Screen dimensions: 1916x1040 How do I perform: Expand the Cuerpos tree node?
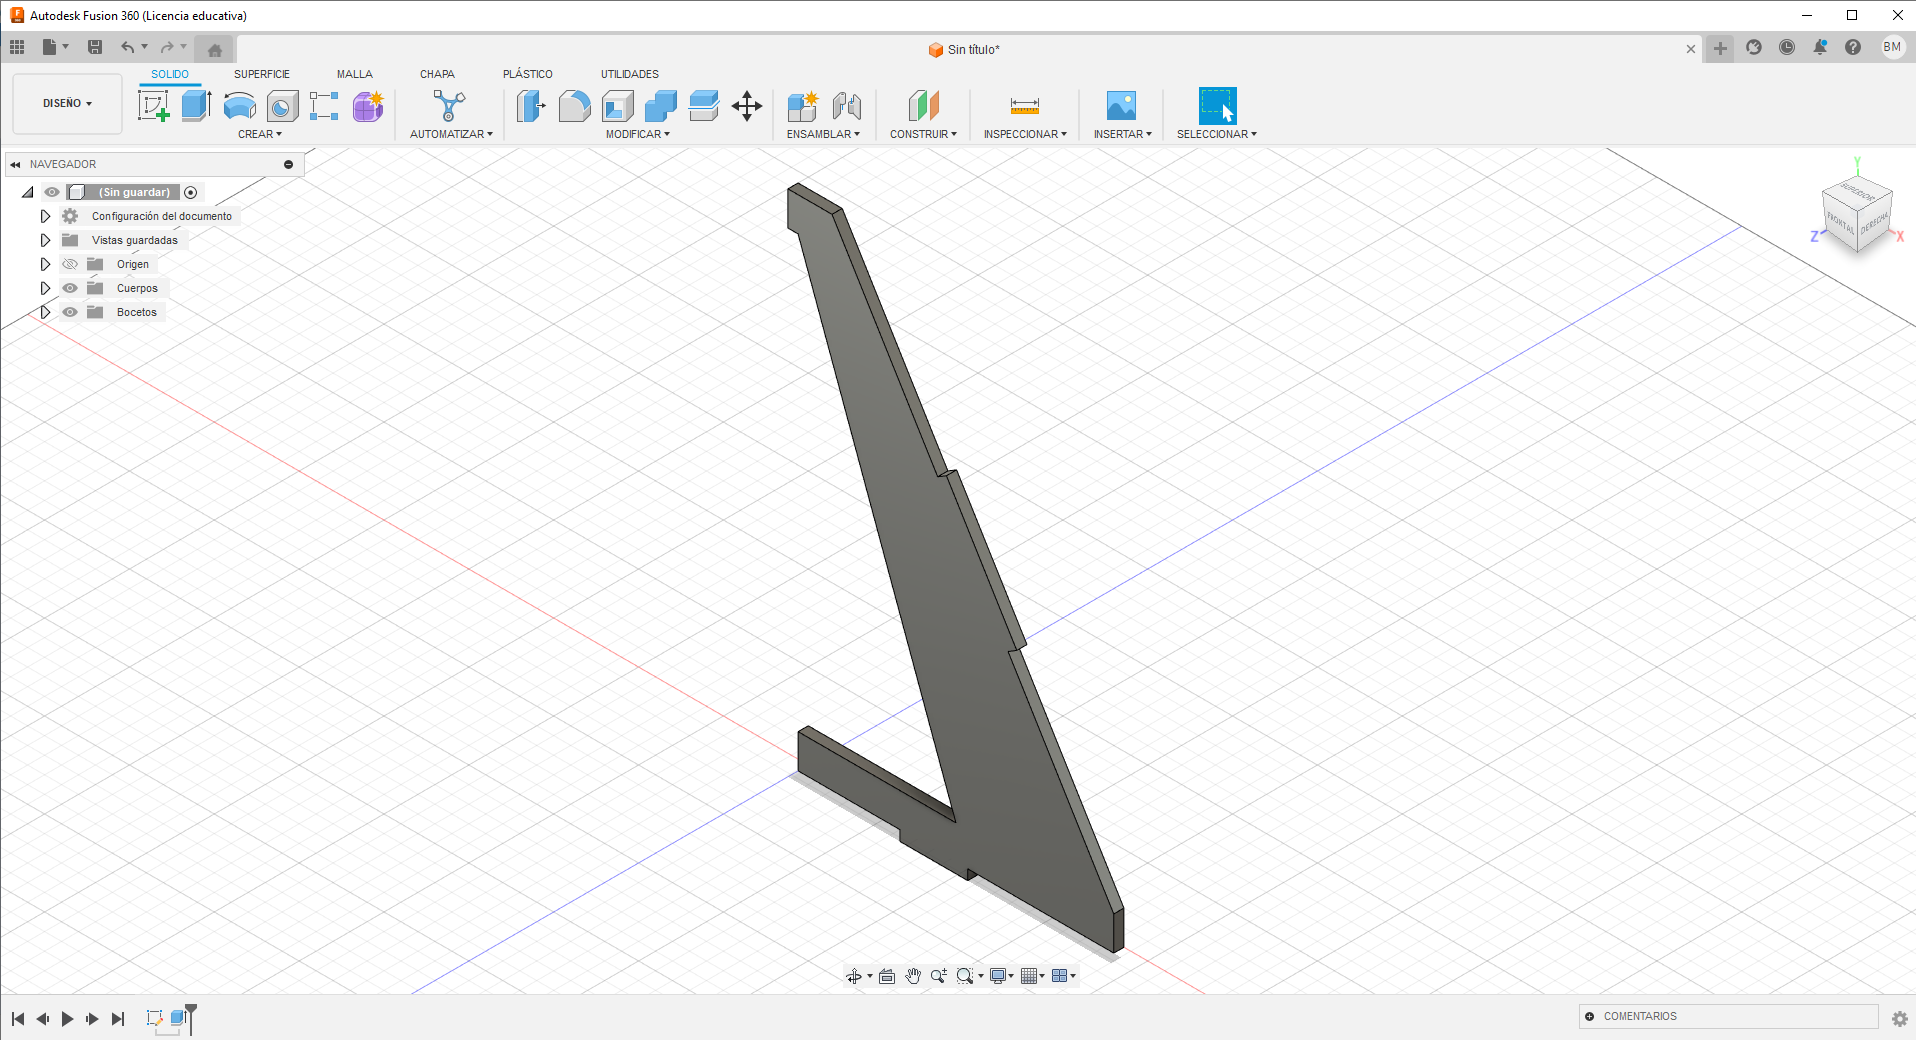click(x=45, y=288)
